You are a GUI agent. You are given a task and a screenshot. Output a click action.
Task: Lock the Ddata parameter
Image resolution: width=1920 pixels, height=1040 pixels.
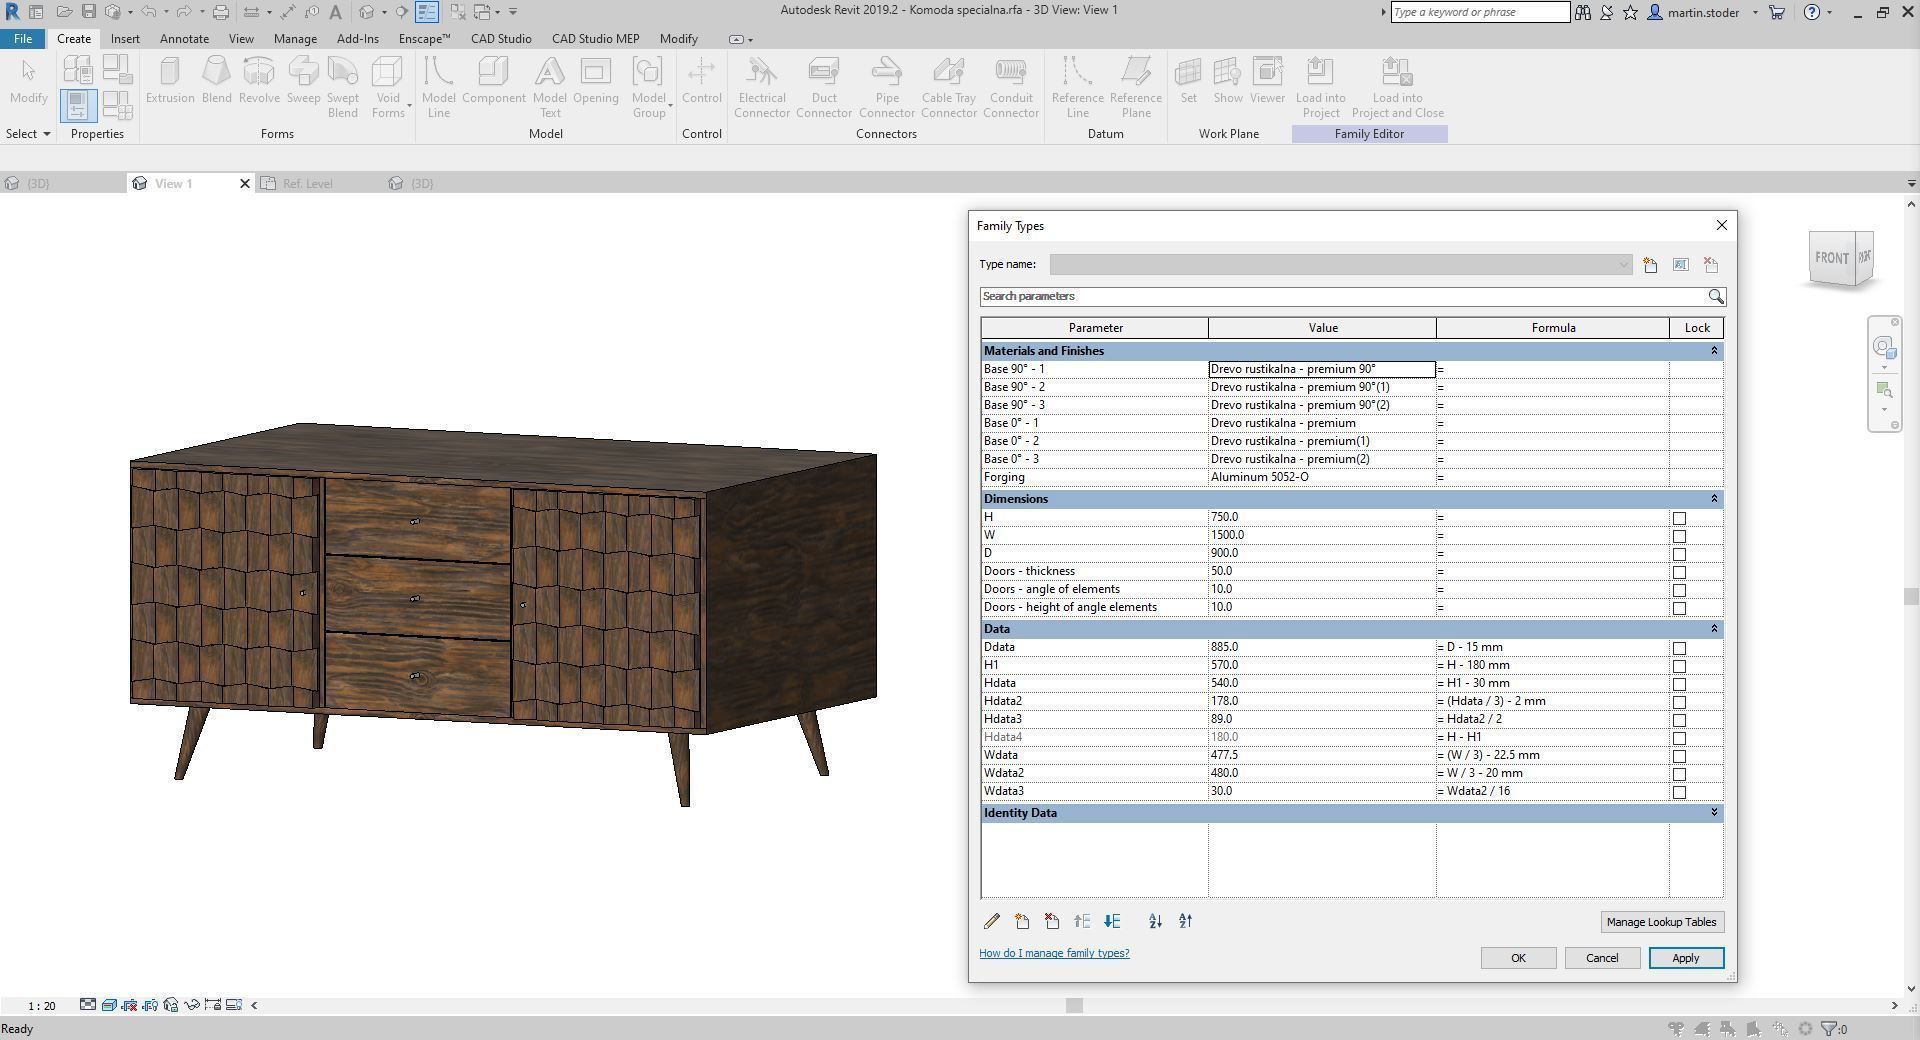pos(1679,648)
